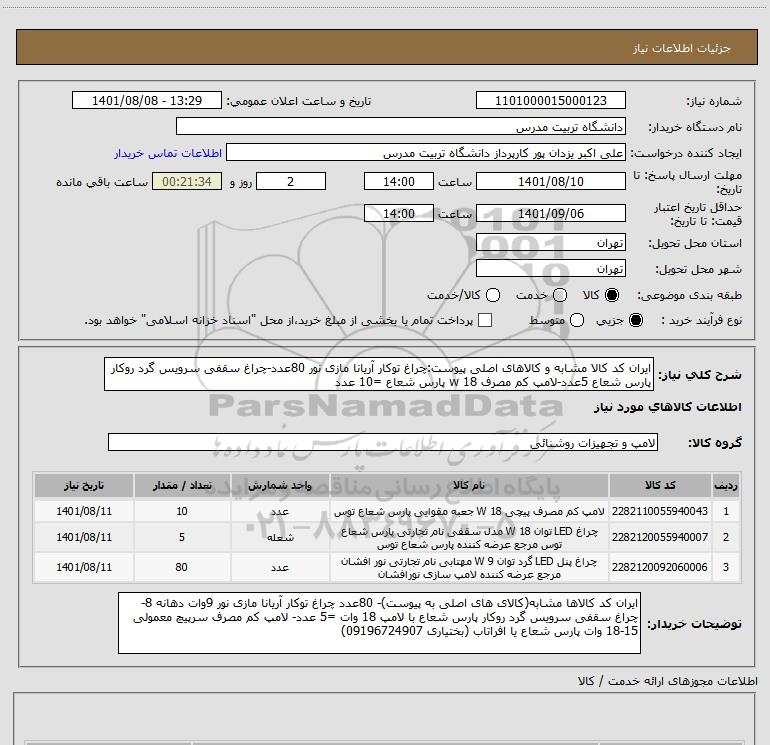Click item name لامپ کم مصرف پیچی 18 W

(469, 512)
